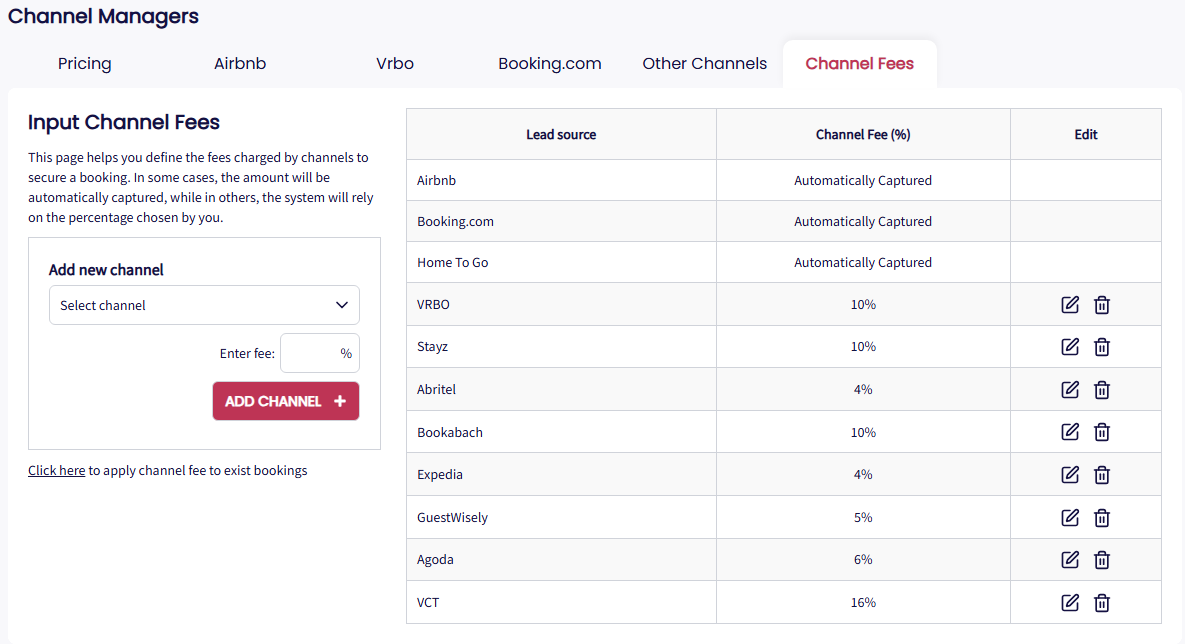
Task: Follow the 'Click here' link
Action: click(56, 470)
